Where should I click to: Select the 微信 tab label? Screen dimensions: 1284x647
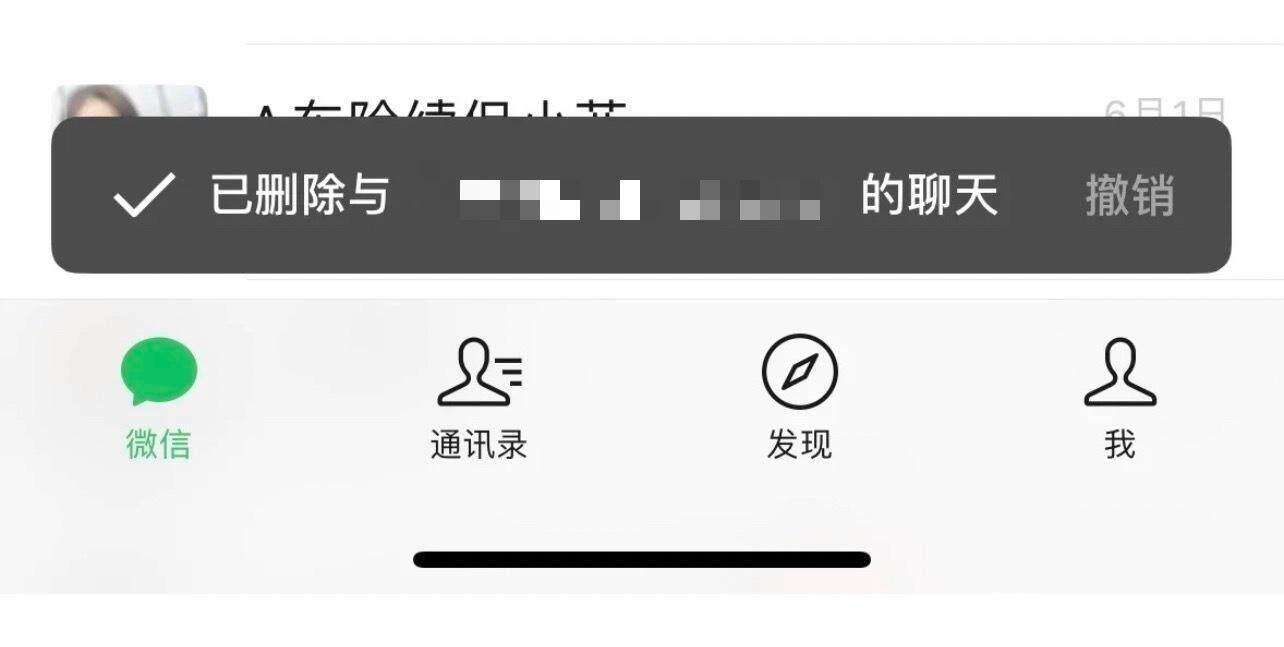coord(158,443)
